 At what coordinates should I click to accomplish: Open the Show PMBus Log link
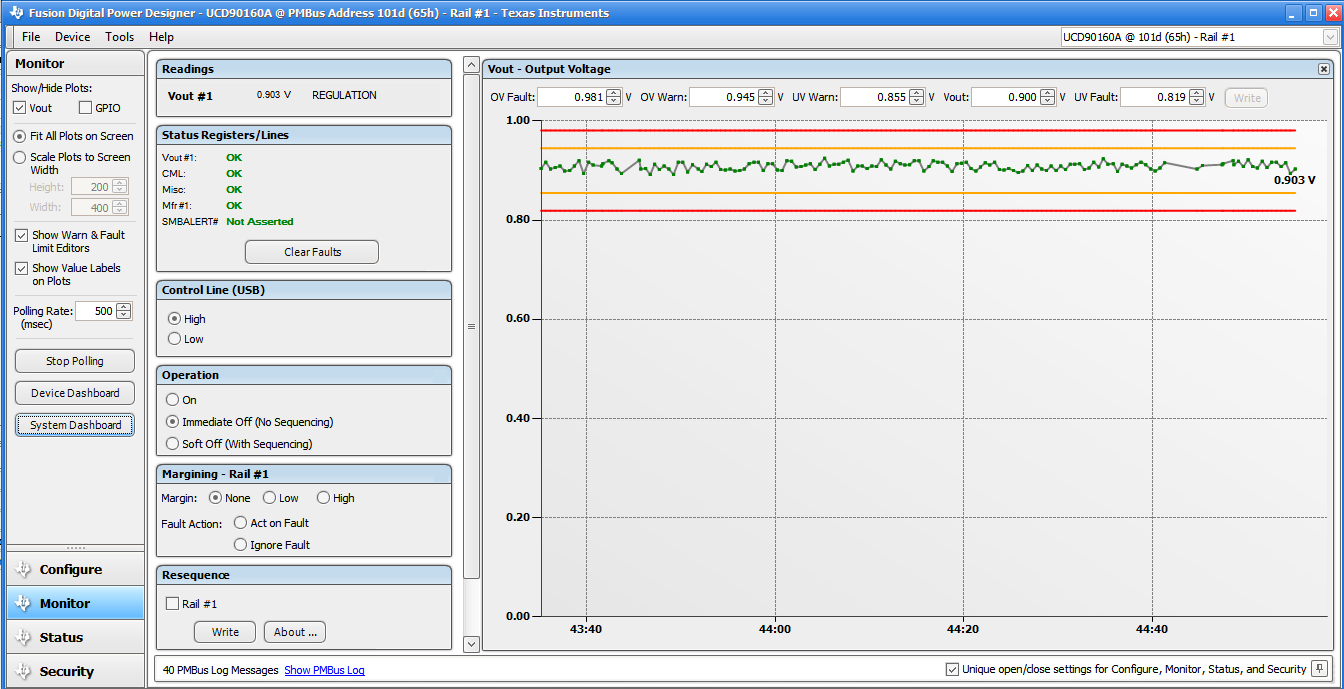pyautogui.click(x=324, y=670)
